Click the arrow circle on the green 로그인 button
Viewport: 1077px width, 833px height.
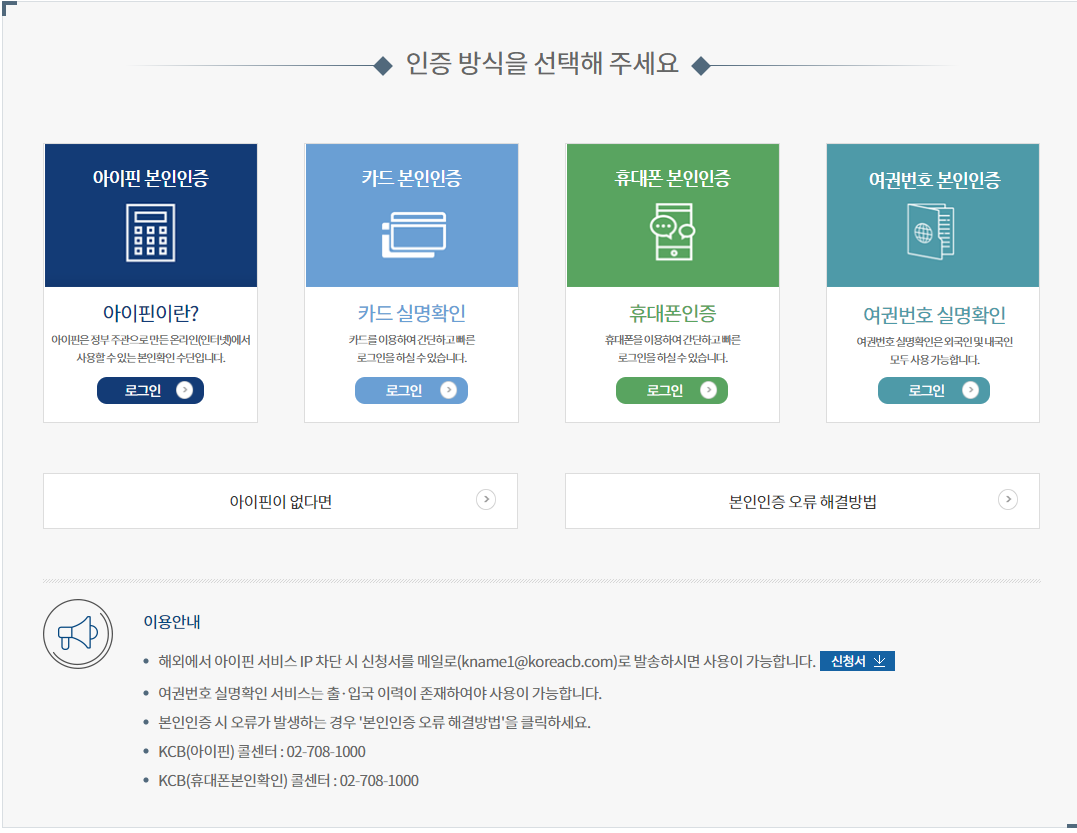pyautogui.click(x=708, y=390)
